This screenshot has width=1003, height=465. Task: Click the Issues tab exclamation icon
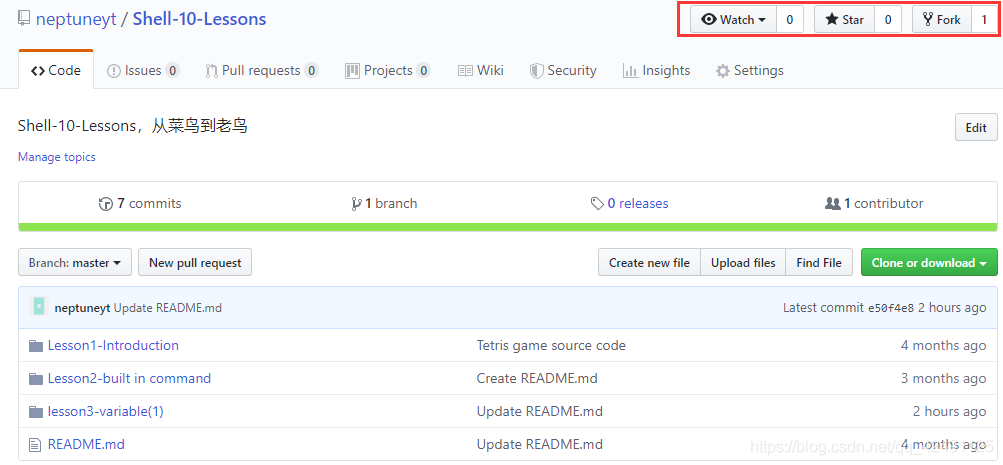coord(114,71)
